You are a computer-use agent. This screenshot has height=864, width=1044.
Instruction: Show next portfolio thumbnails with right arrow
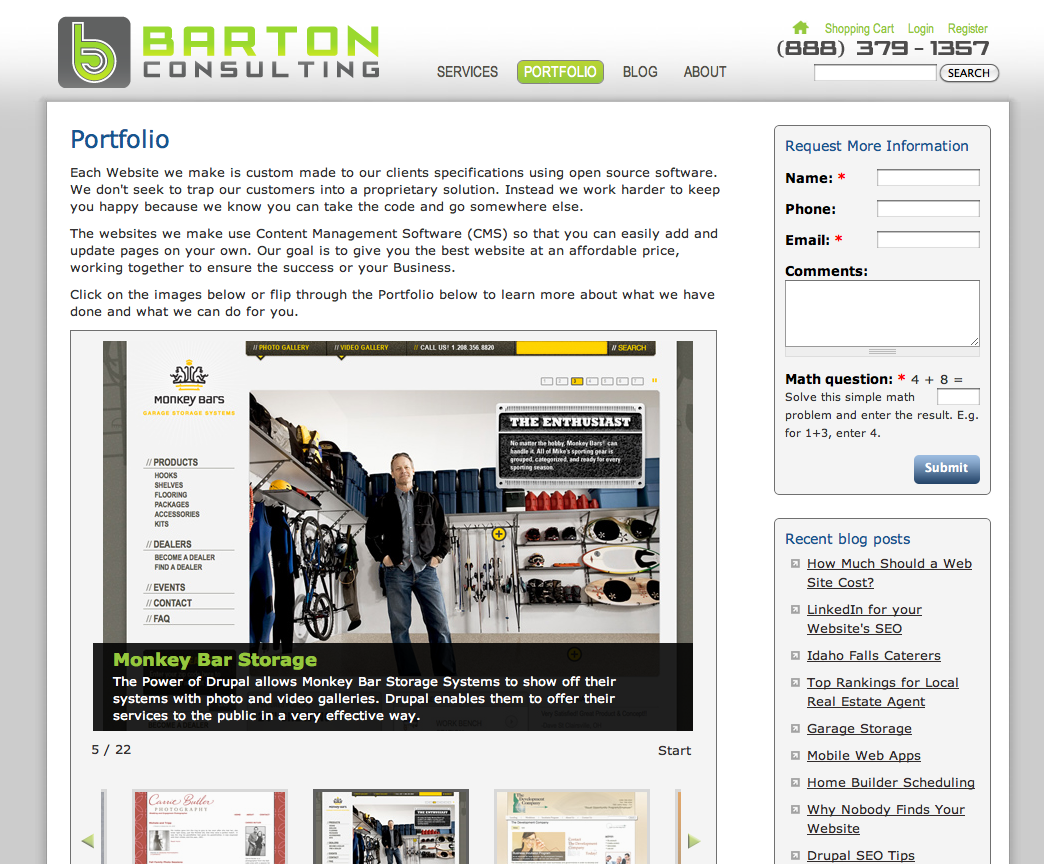694,841
